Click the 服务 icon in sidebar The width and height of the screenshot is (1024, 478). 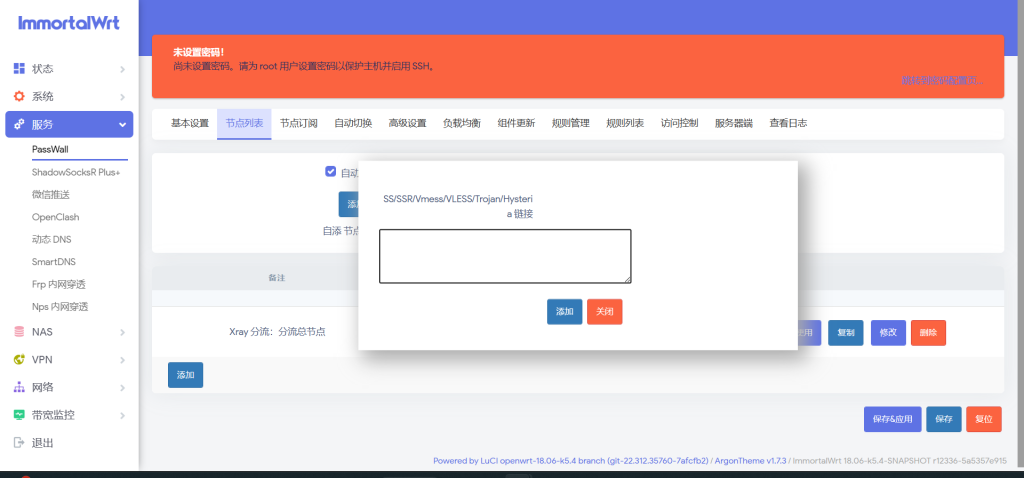click(18, 125)
